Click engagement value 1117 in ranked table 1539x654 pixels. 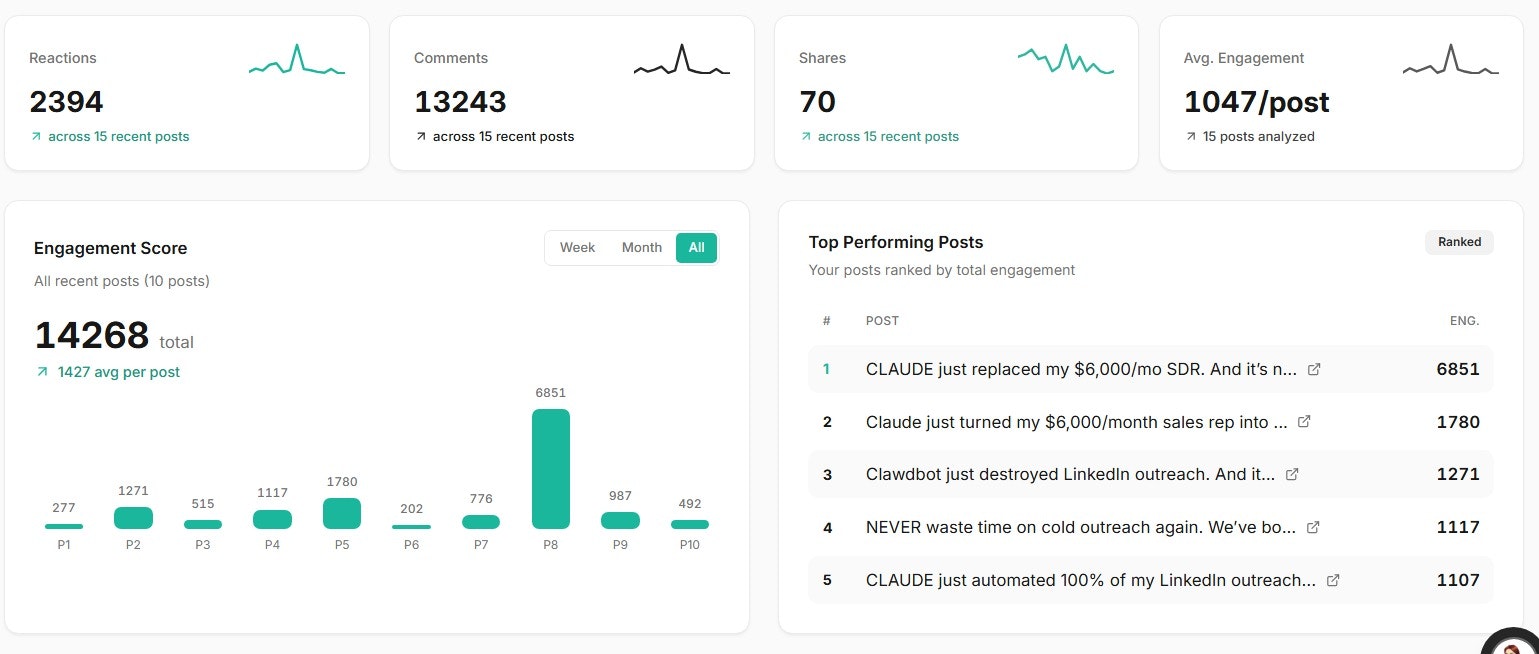point(1458,527)
